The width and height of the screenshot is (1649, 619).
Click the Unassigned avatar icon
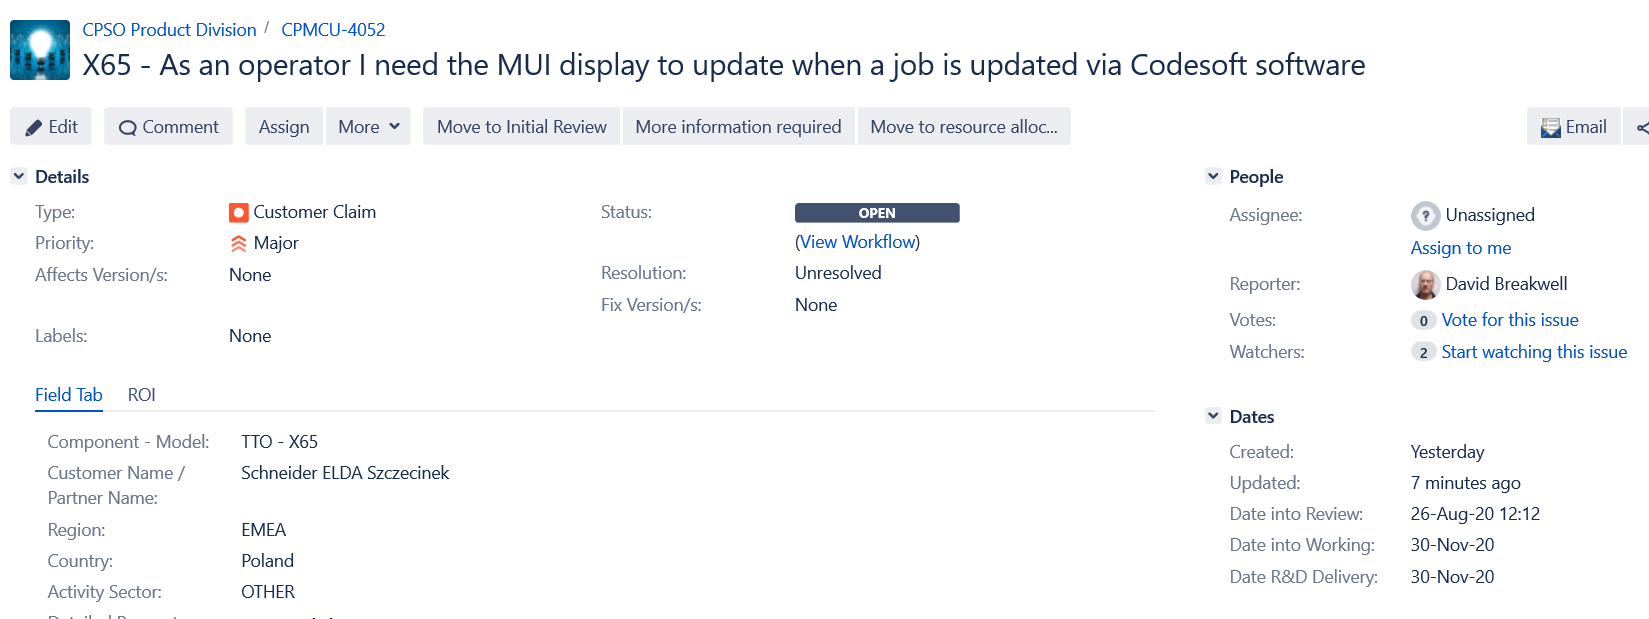coord(1425,215)
